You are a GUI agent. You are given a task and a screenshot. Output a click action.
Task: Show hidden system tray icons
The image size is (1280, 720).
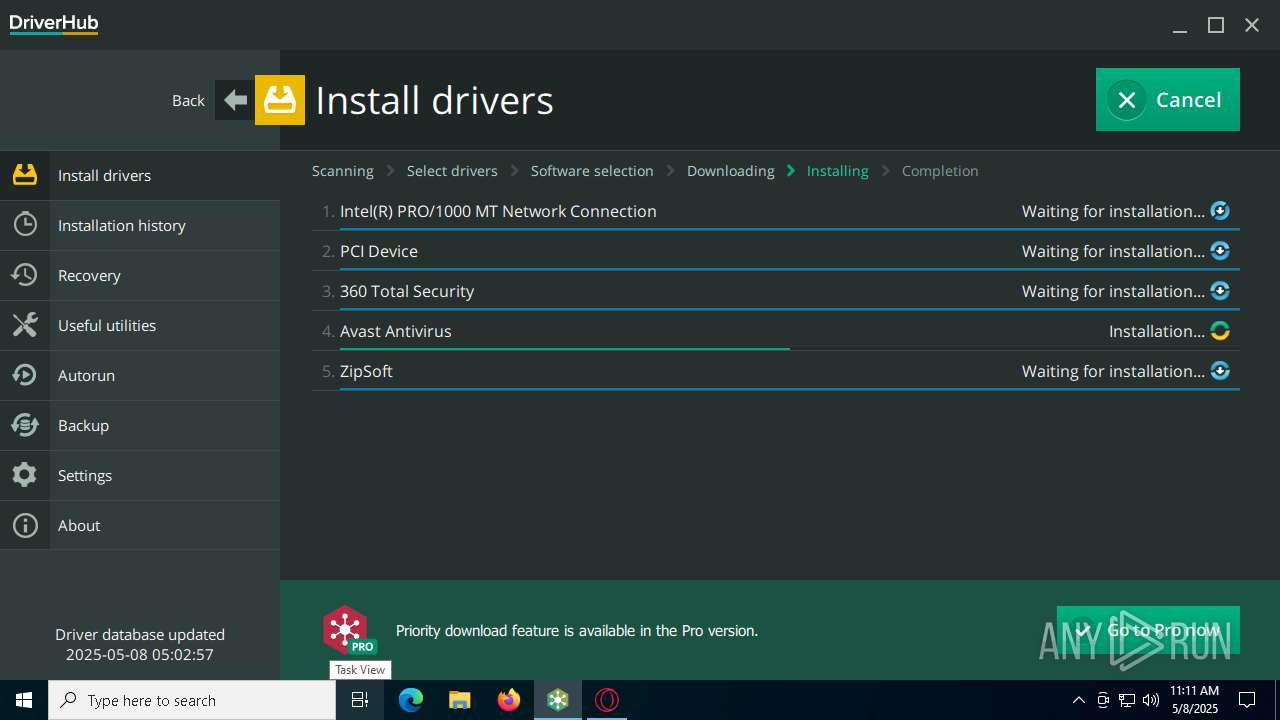pos(1079,700)
